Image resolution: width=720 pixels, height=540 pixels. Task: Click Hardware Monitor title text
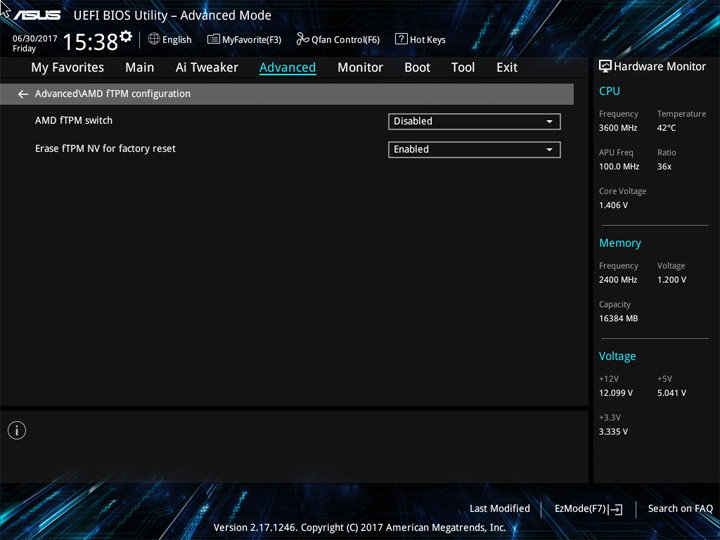coord(660,67)
